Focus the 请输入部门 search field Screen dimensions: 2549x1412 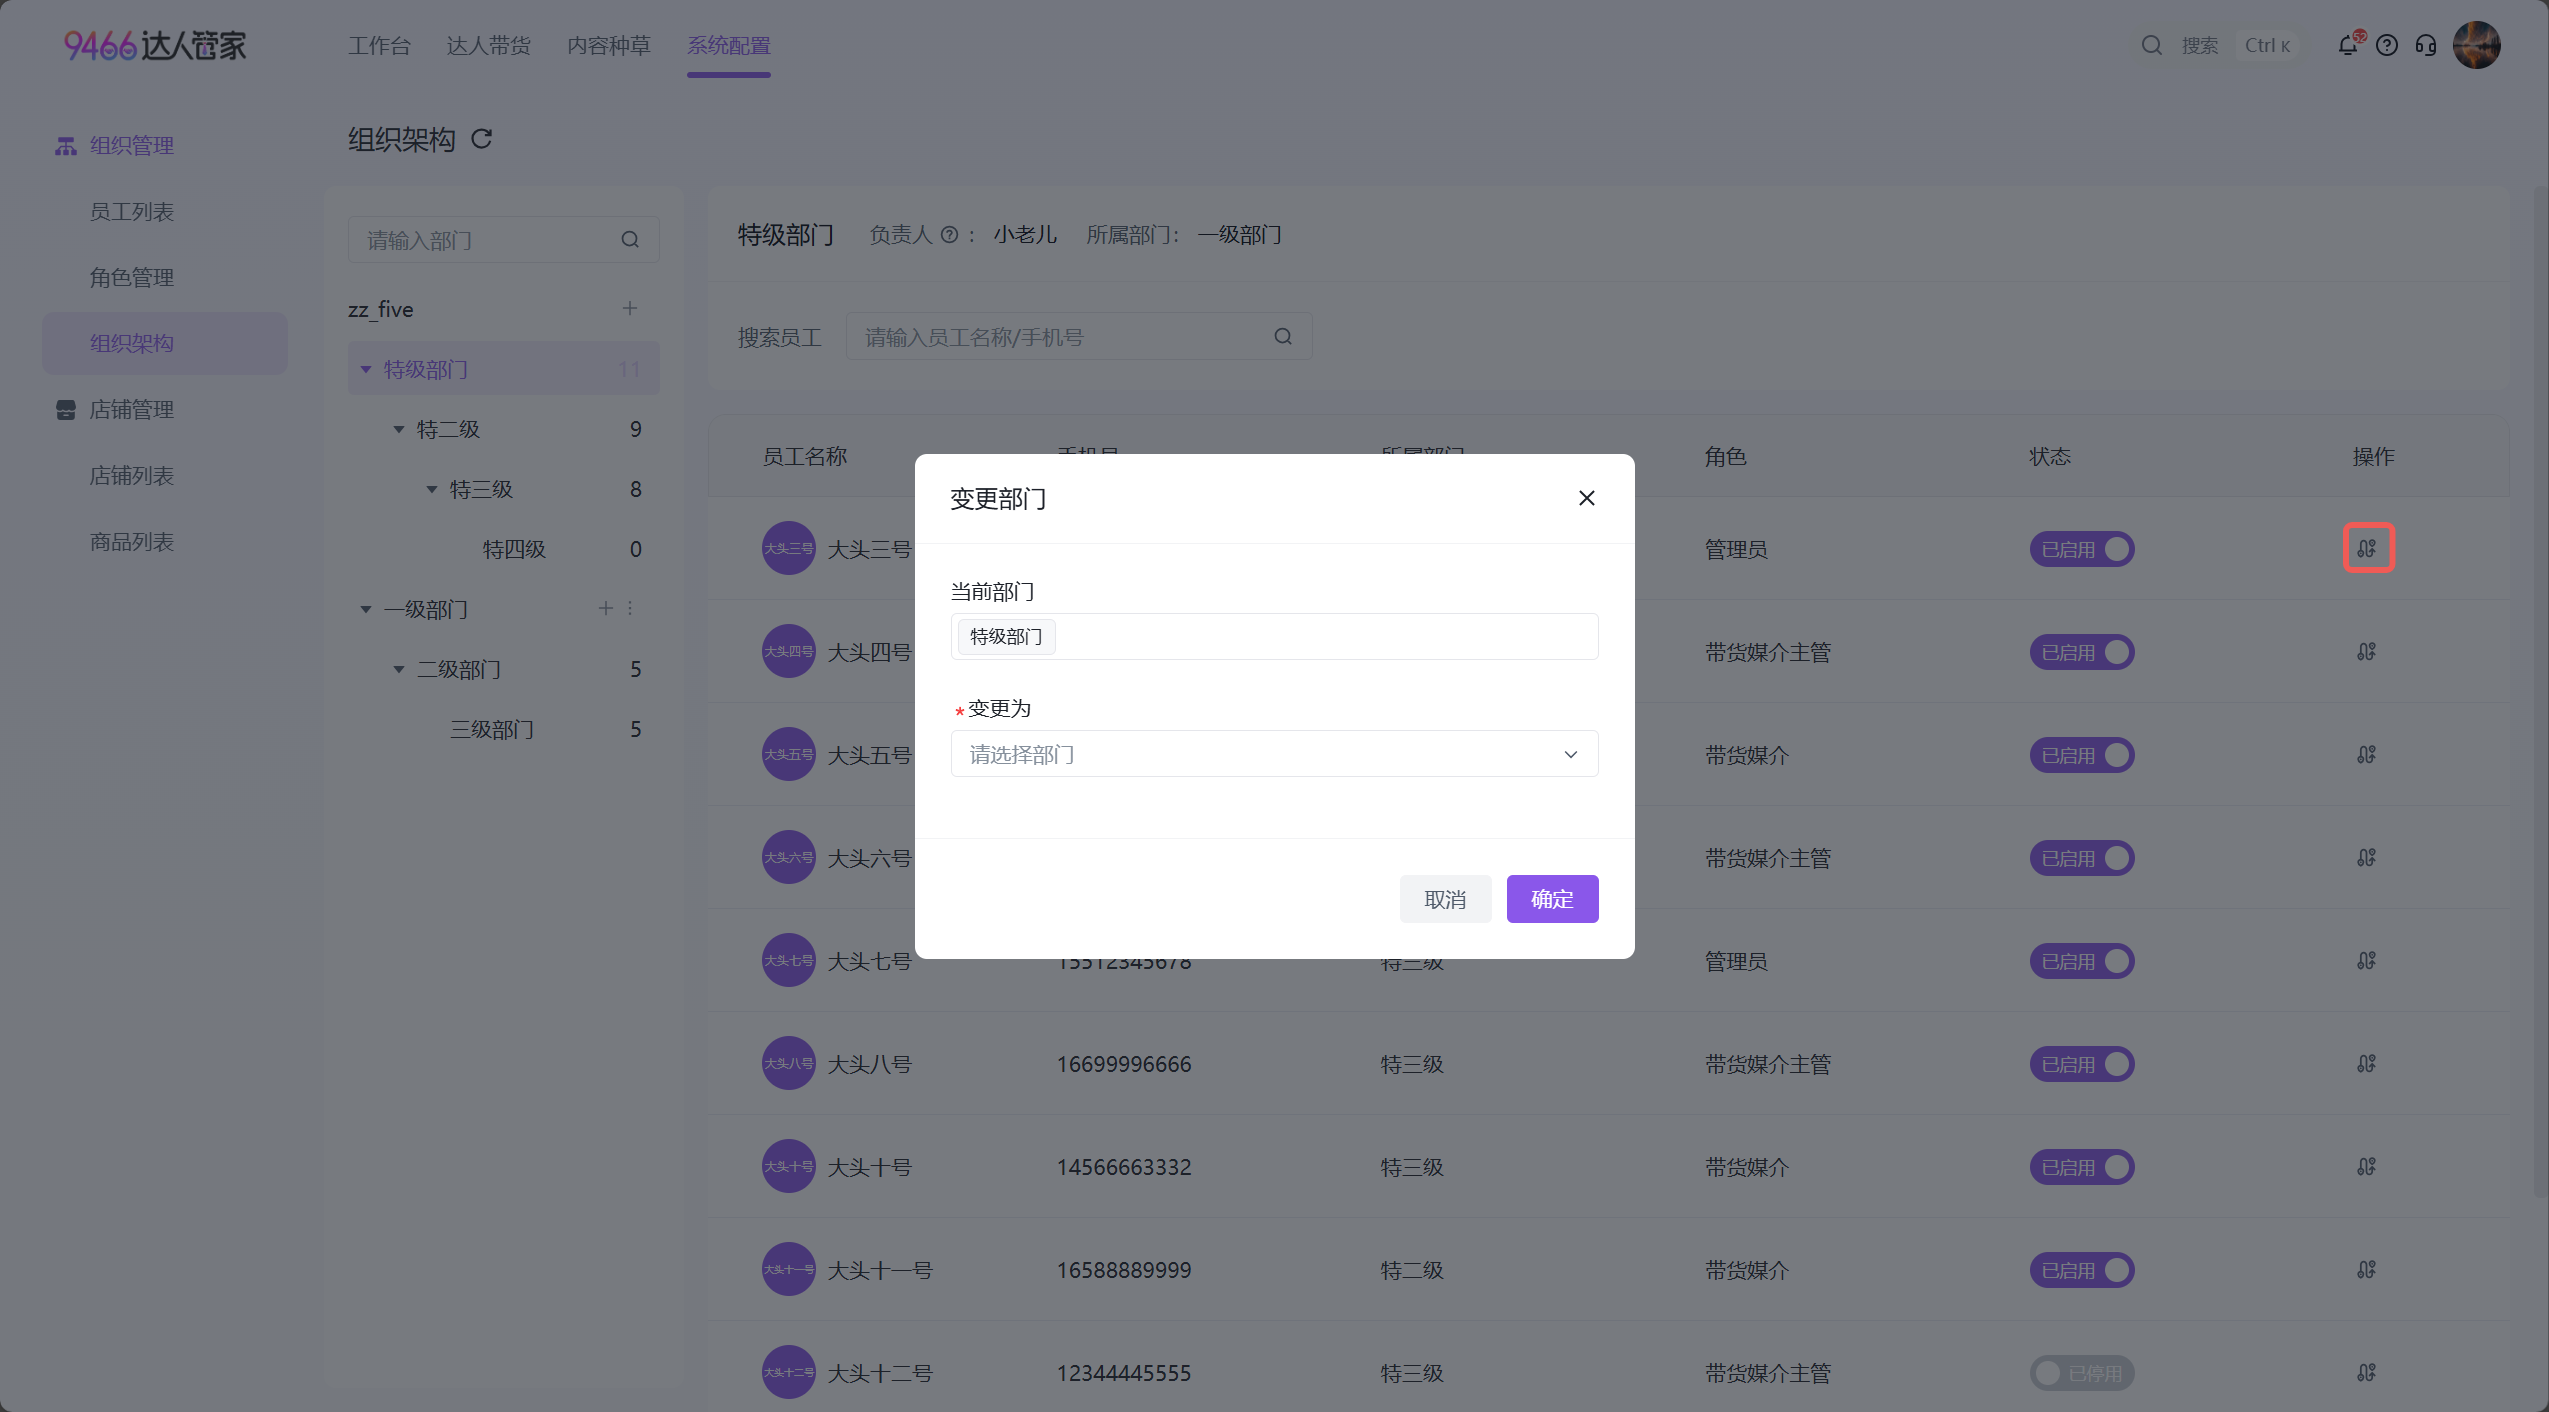[503, 240]
